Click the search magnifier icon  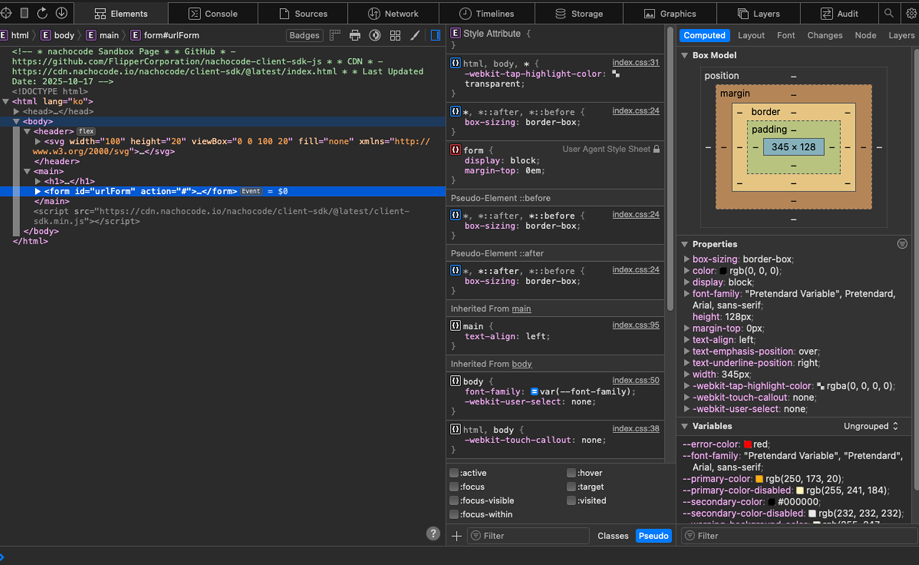[888, 14]
